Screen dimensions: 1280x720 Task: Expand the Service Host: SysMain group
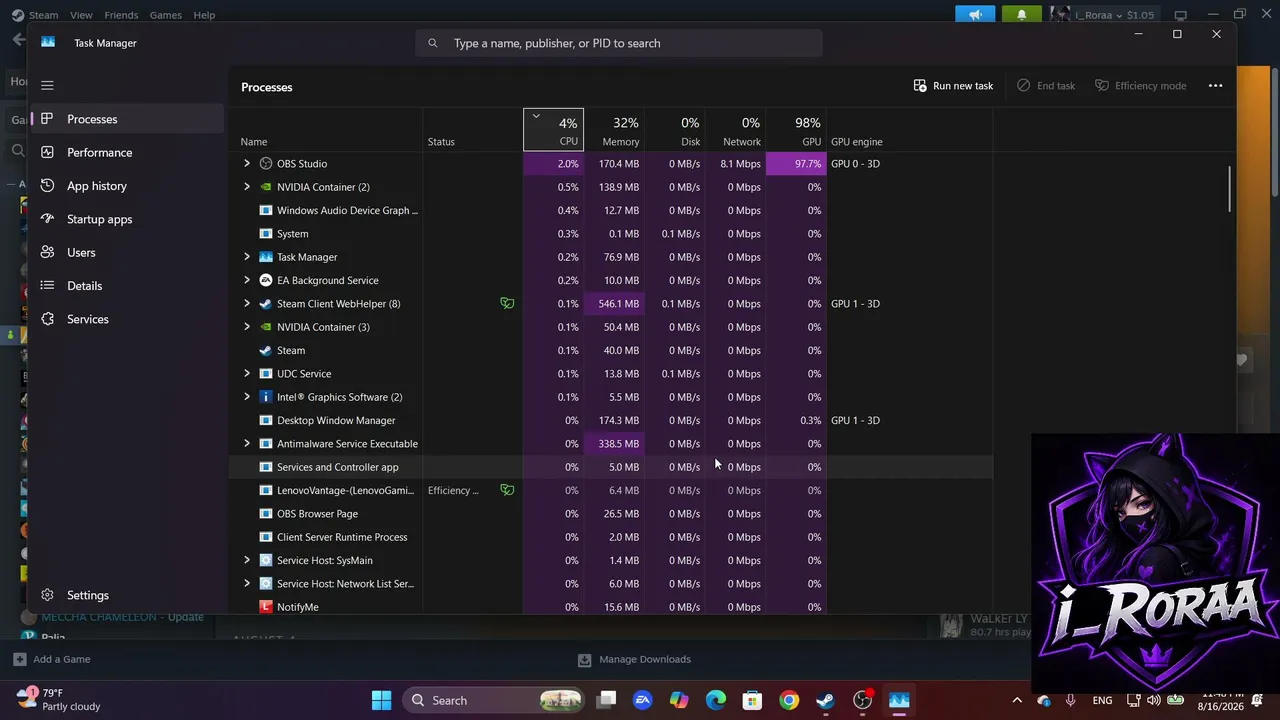tap(247, 560)
